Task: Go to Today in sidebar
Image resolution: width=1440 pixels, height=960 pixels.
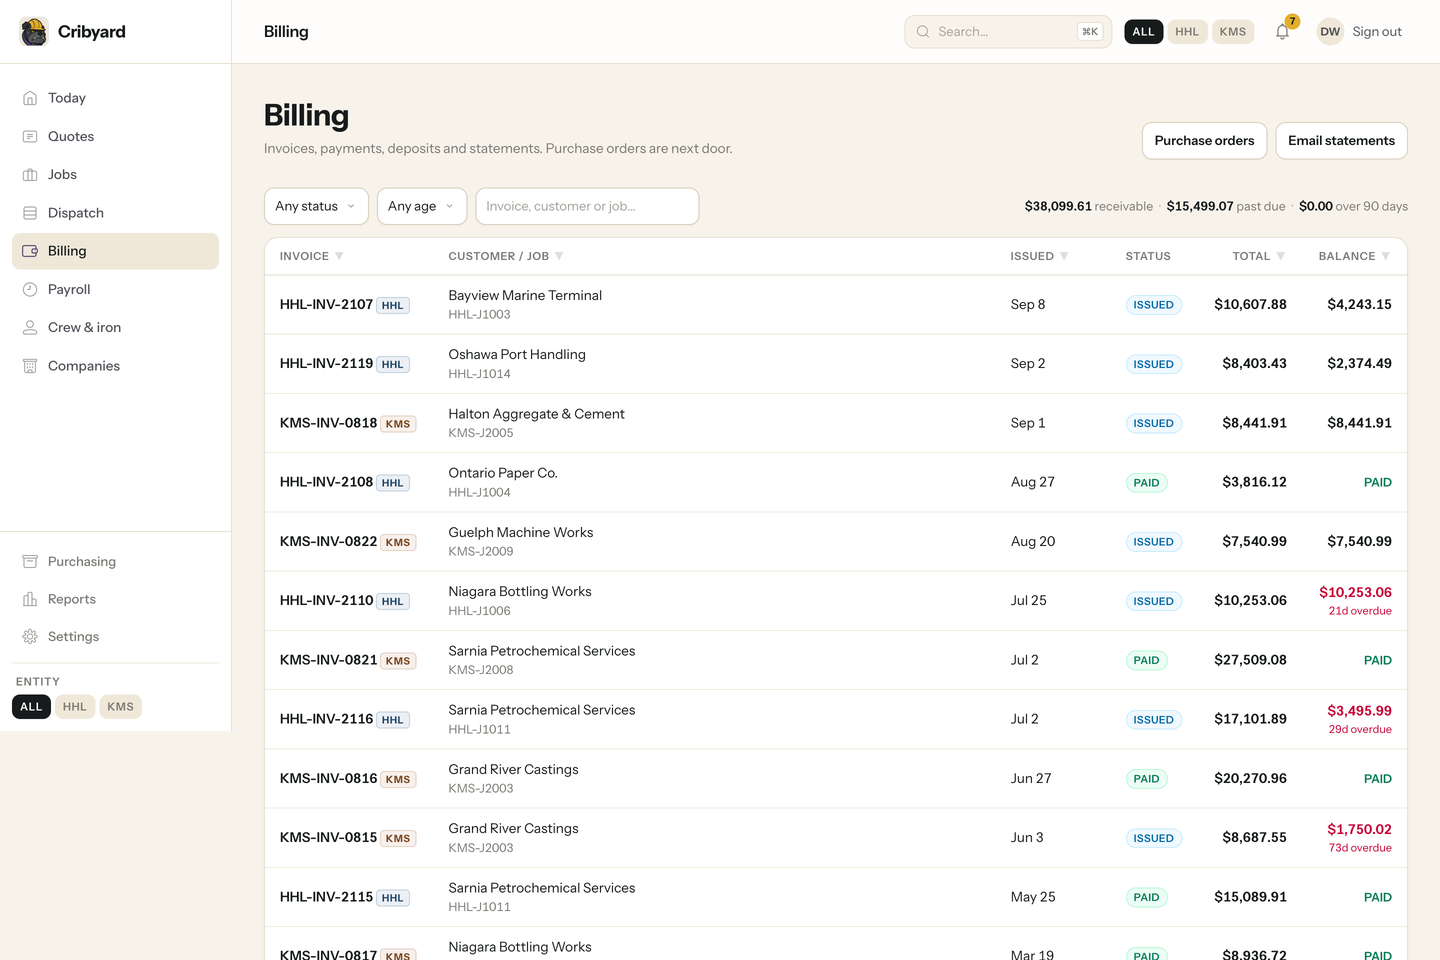Action: (x=115, y=98)
